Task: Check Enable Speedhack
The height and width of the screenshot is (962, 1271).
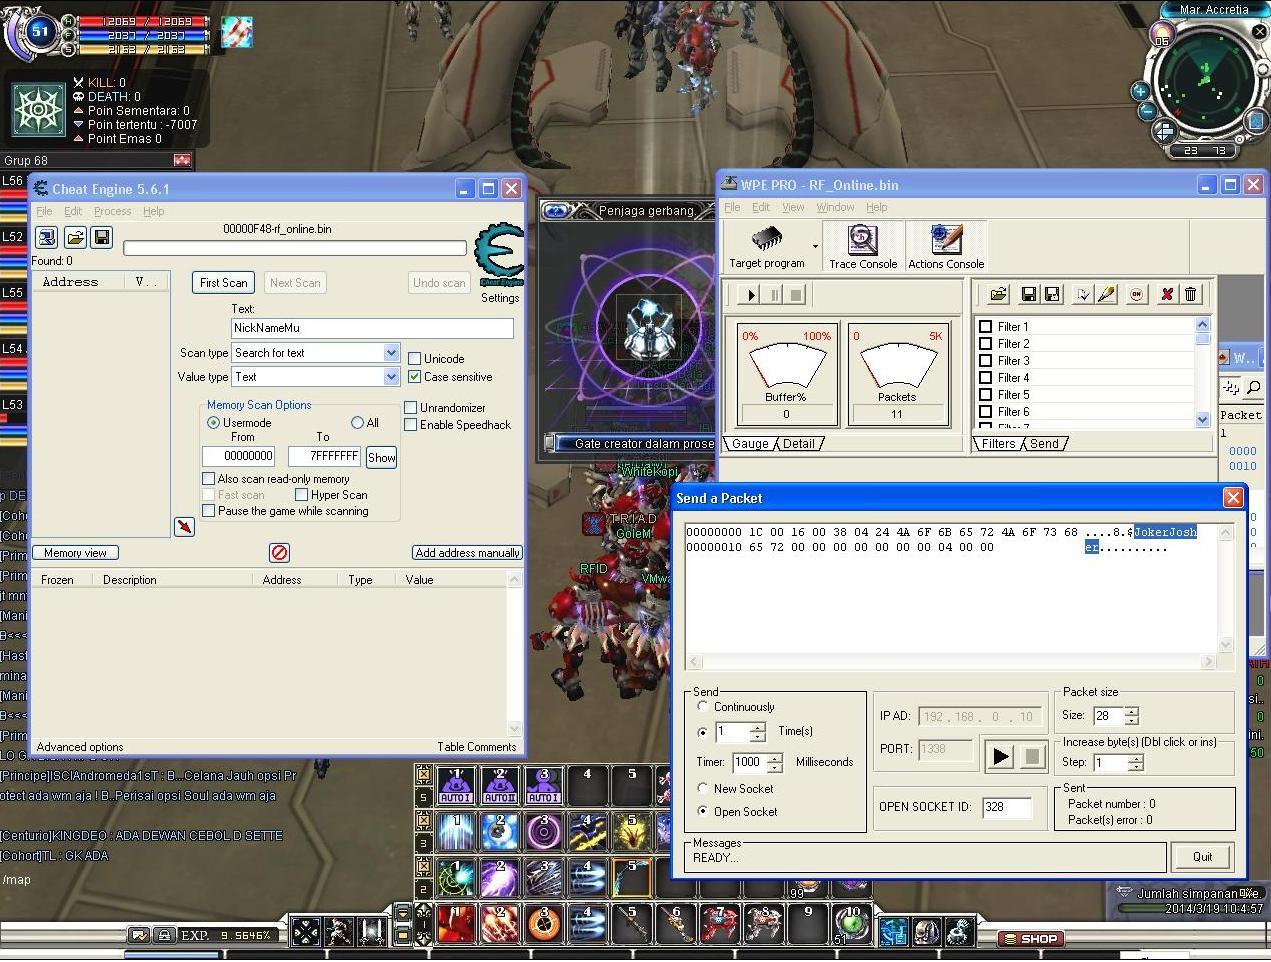Action: coord(410,425)
